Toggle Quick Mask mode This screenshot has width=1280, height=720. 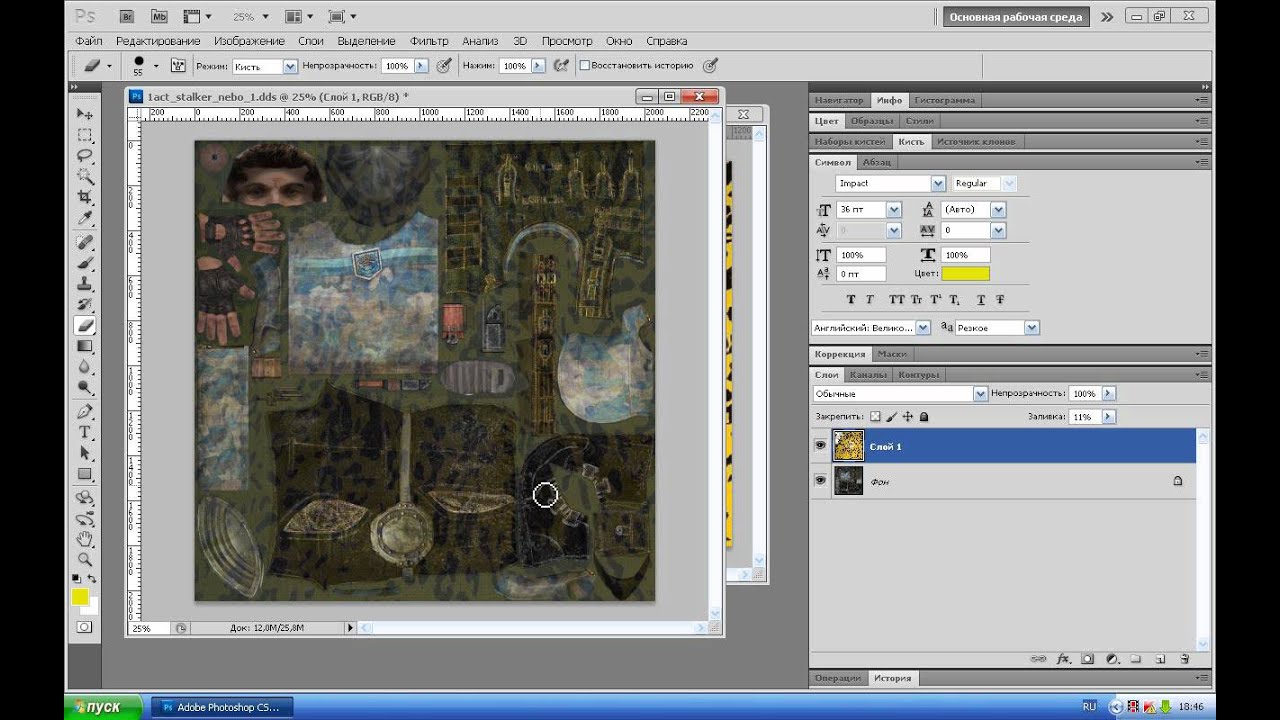click(x=84, y=627)
